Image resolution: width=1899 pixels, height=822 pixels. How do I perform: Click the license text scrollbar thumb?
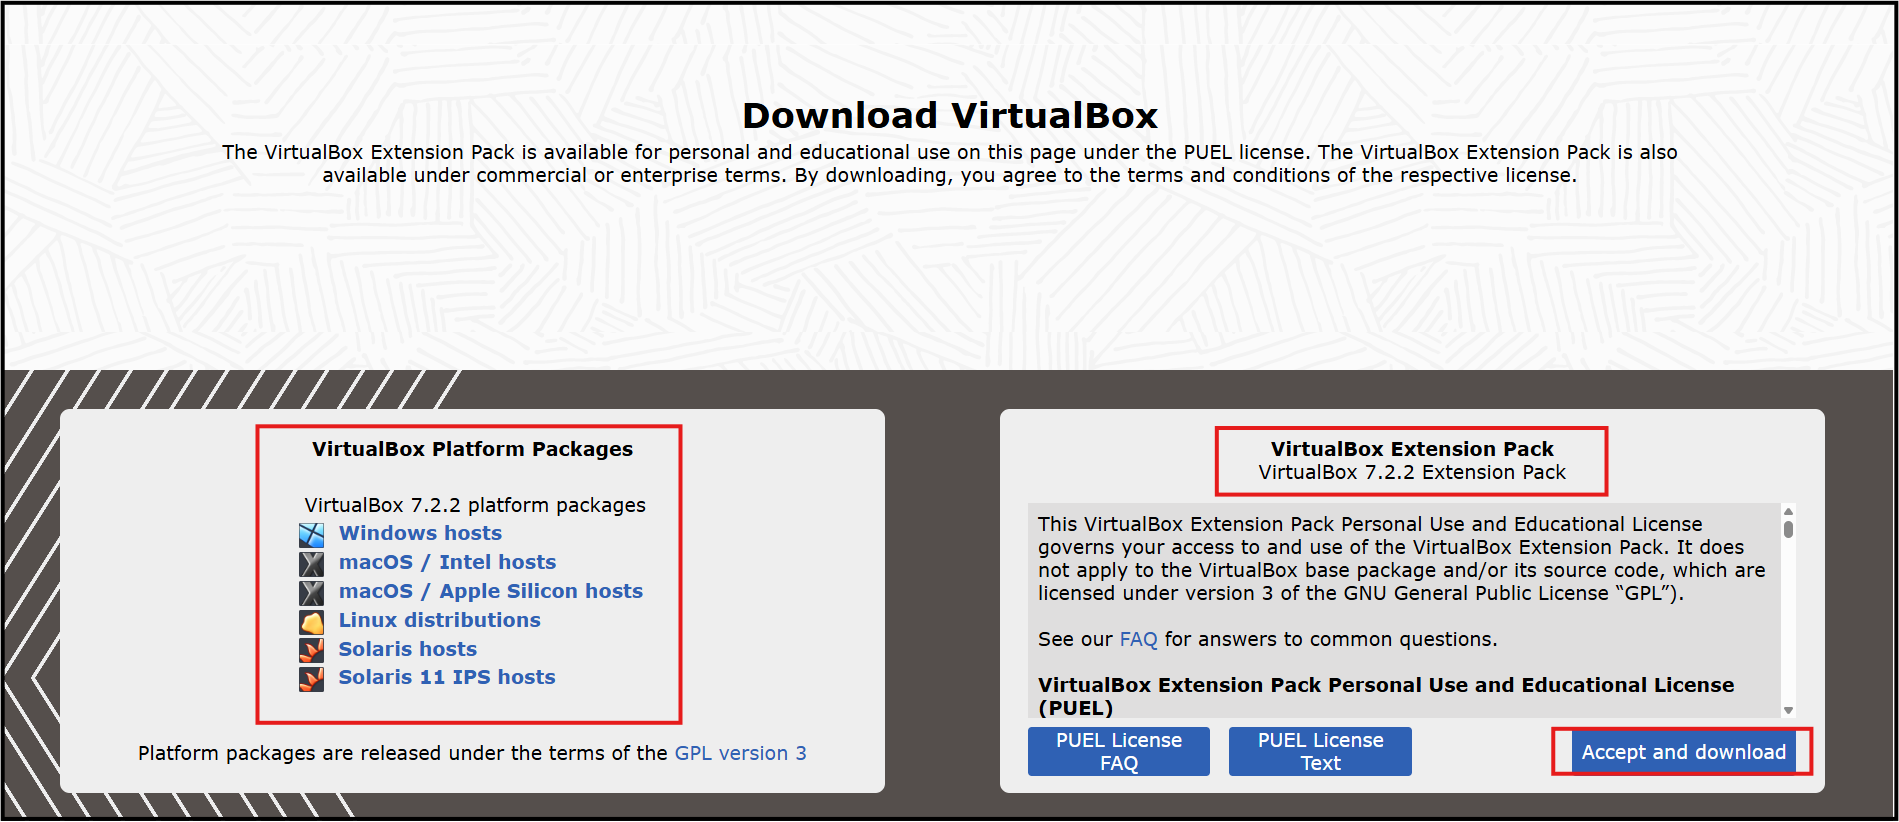1788,529
